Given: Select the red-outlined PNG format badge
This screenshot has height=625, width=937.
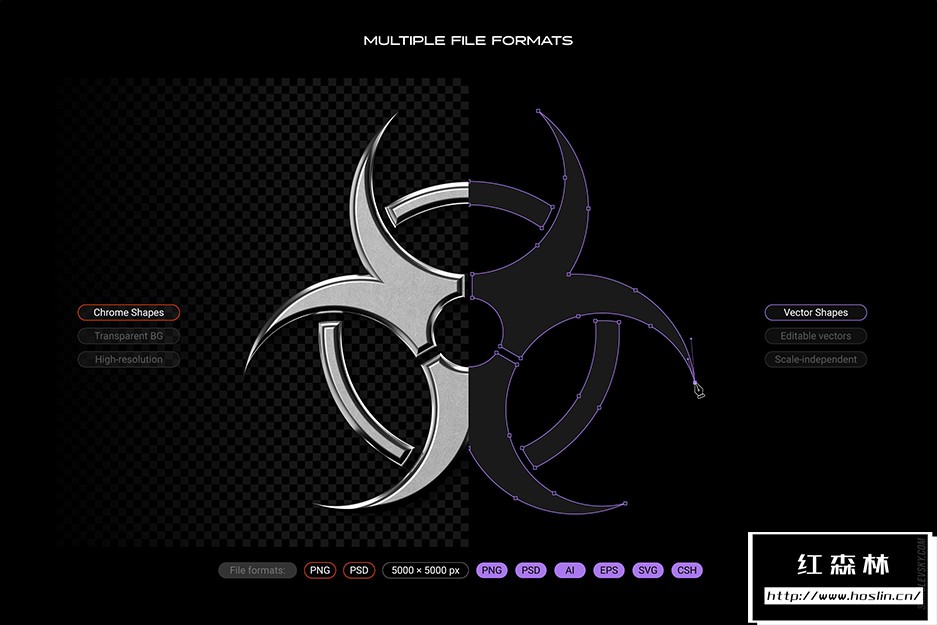Looking at the screenshot, I should pos(320,570).
